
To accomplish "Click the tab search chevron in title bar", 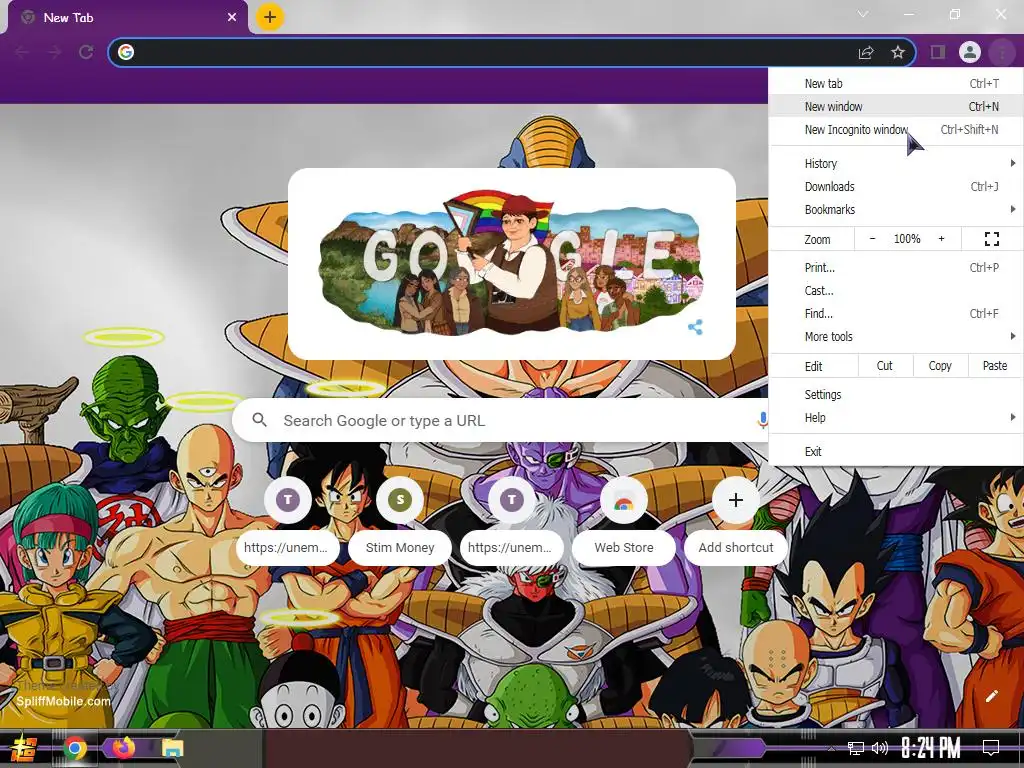I will tap(863, 14).
